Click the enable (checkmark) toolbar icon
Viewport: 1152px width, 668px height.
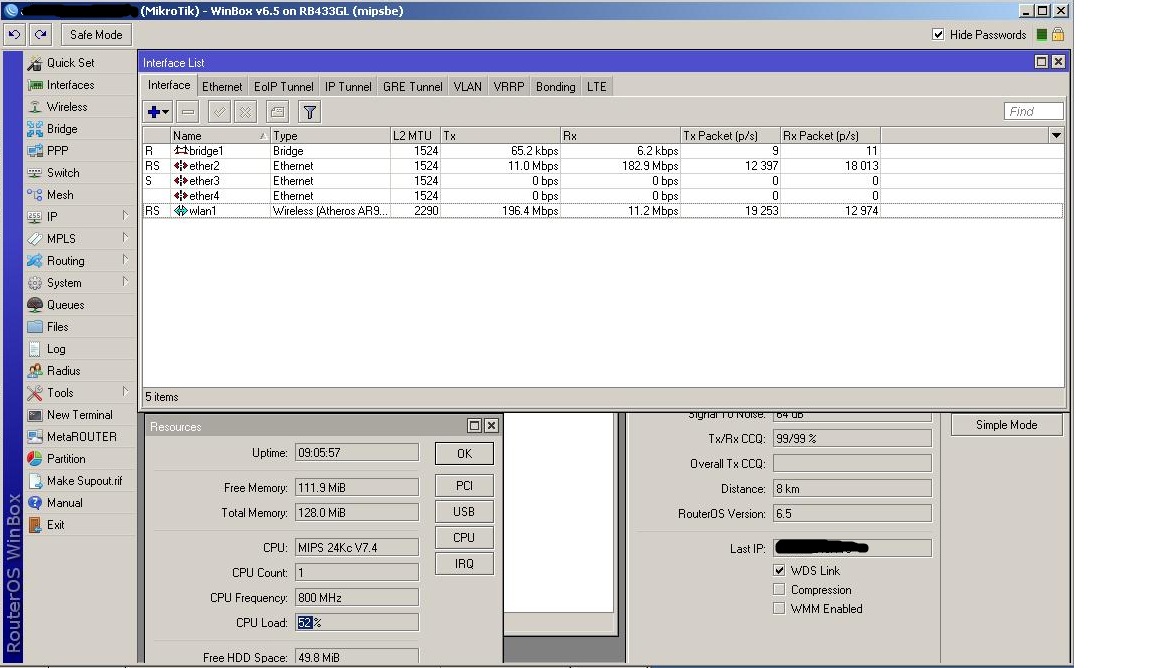219,112
